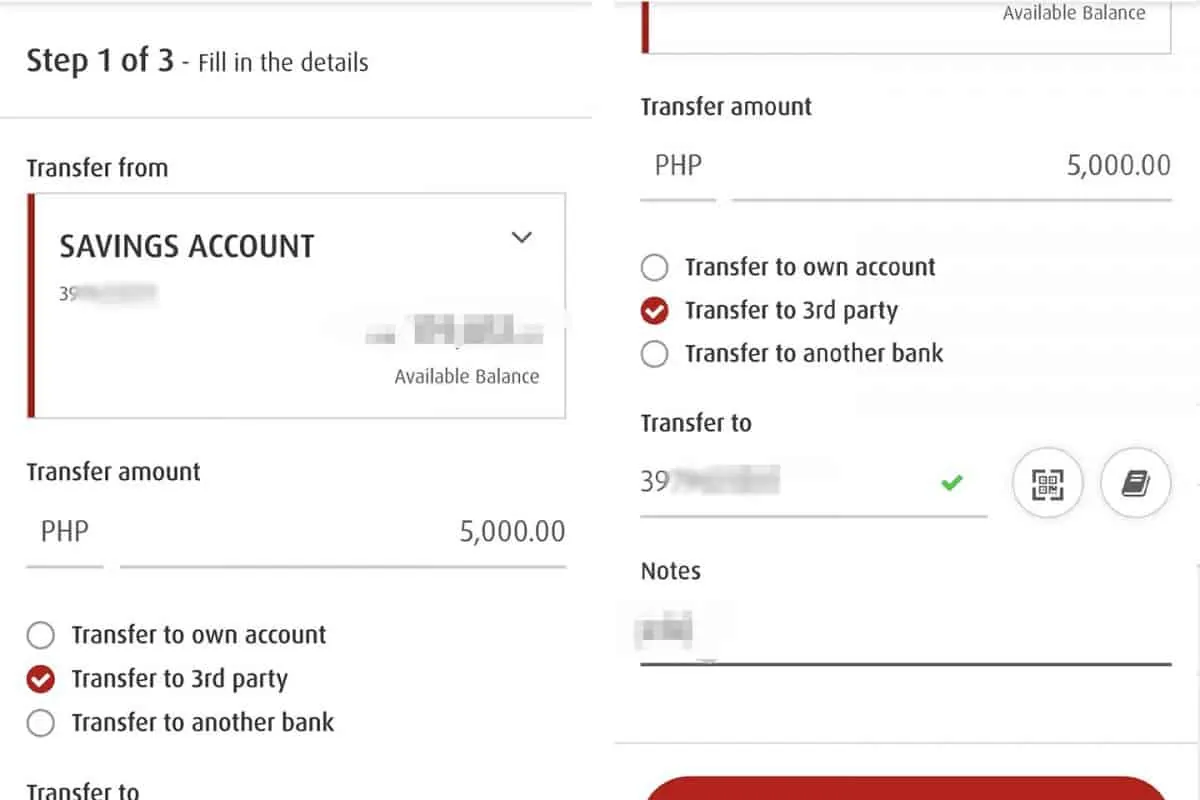1200x800 pixels.
Task: Expand the Savings Account dropdown chevron
Action: click(521, 238)
